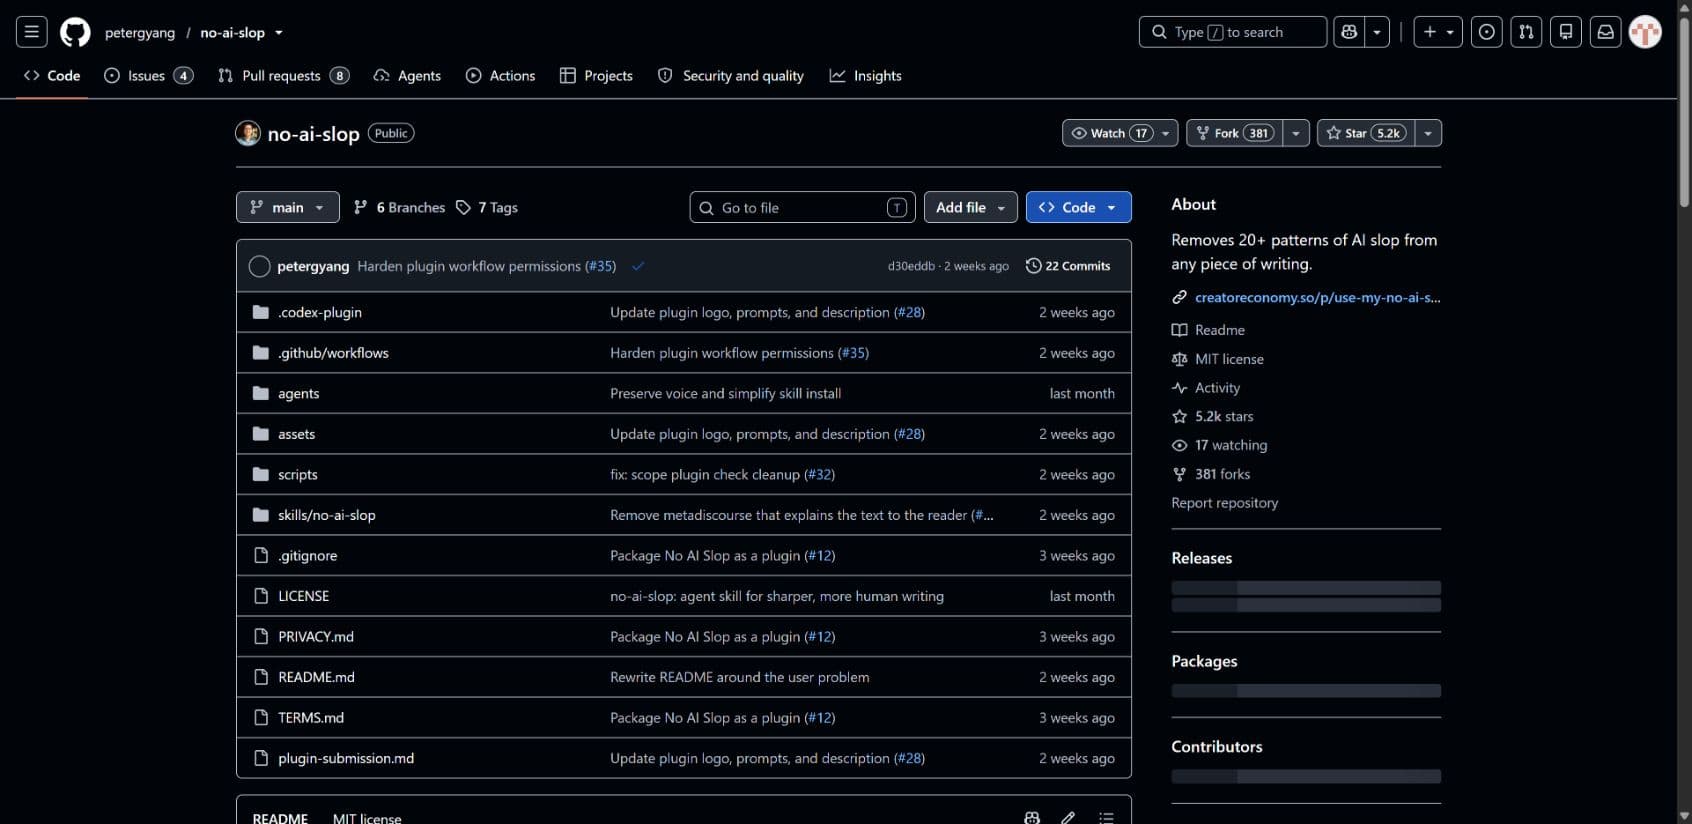1692x824 pixels.
Task: Open notifications inbox icon
Action: coord(1606,32)
